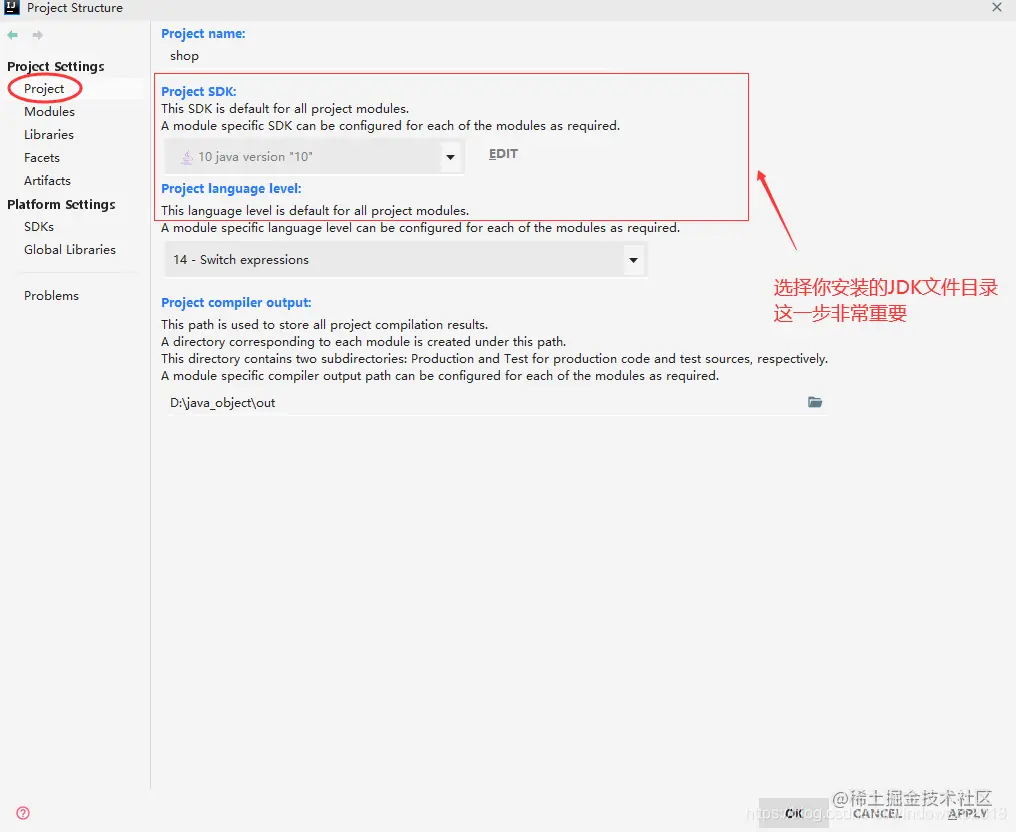Click the 'Platform Settings' section header
The height and width of the screenshot is (832, 1016).
(x=61, y=204)
